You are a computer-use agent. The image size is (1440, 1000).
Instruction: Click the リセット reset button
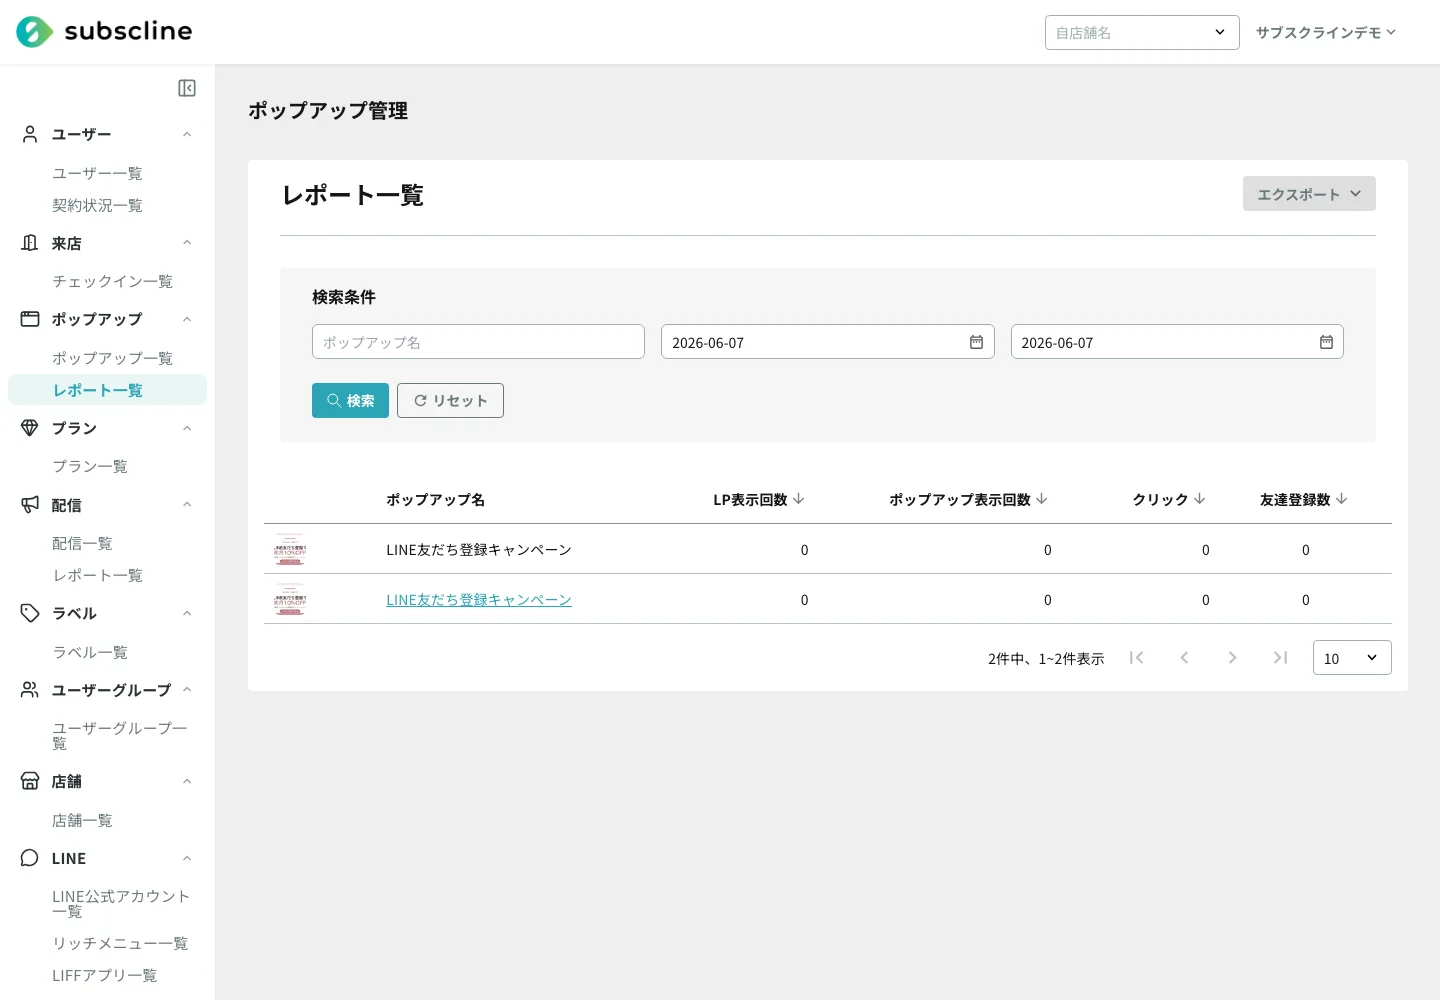(x=450, y=400)
